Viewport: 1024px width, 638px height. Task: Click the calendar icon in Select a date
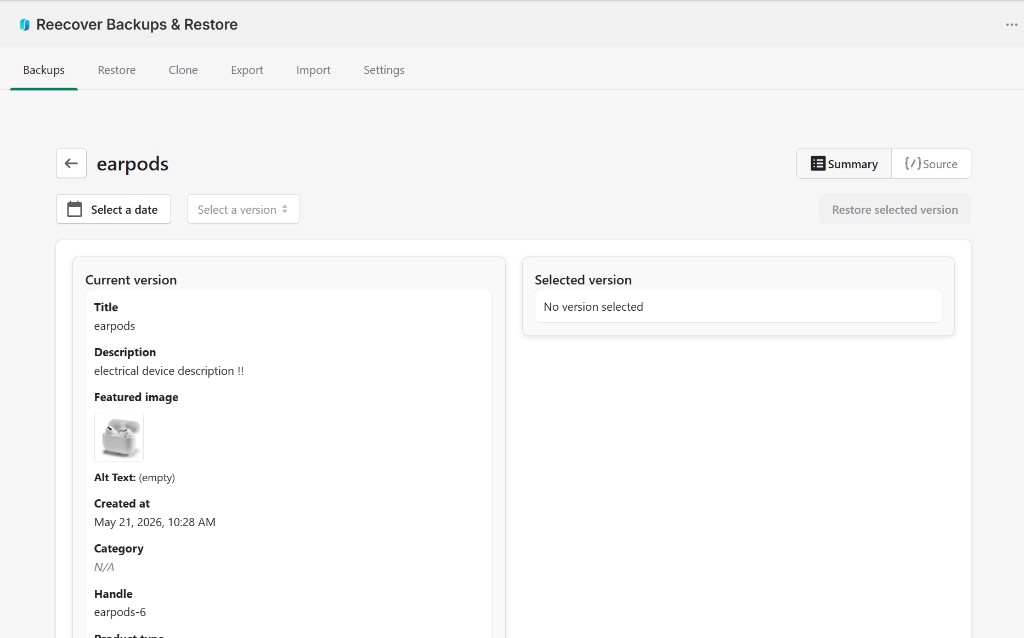pyautogui.click(x=74, y=209)
